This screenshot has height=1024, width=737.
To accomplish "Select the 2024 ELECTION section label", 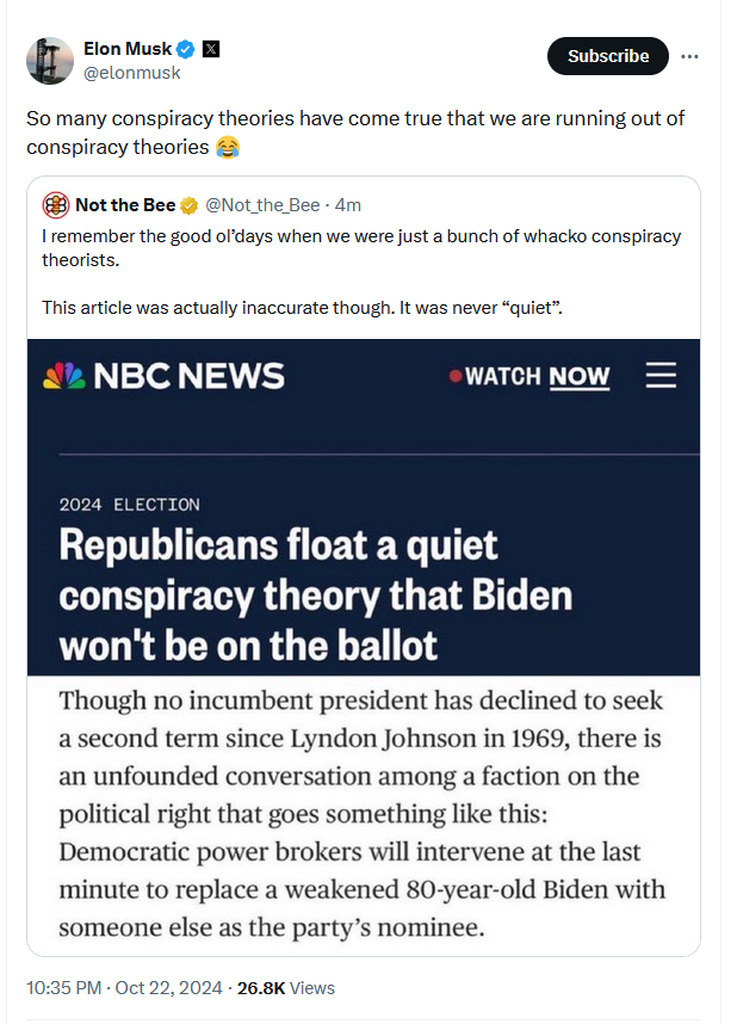I will [x=129, y=505].
